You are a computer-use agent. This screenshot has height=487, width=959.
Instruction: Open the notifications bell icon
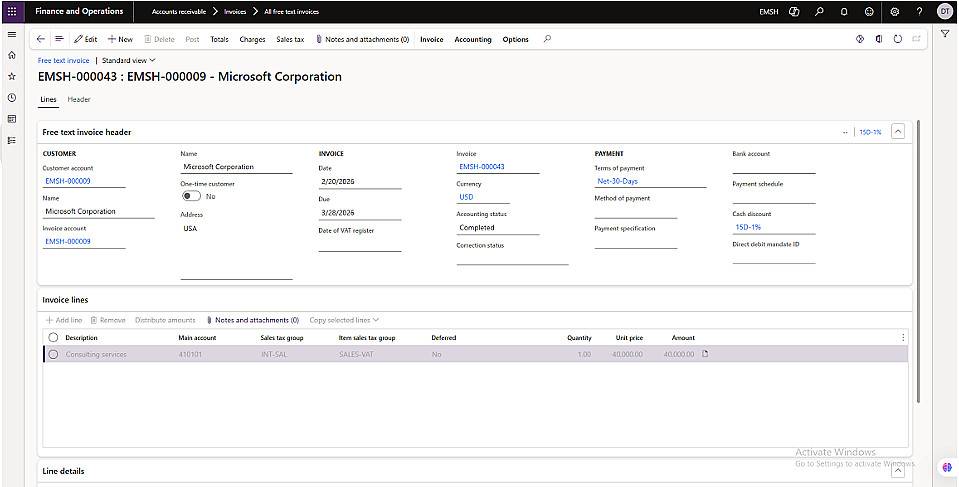pos(843,11)
